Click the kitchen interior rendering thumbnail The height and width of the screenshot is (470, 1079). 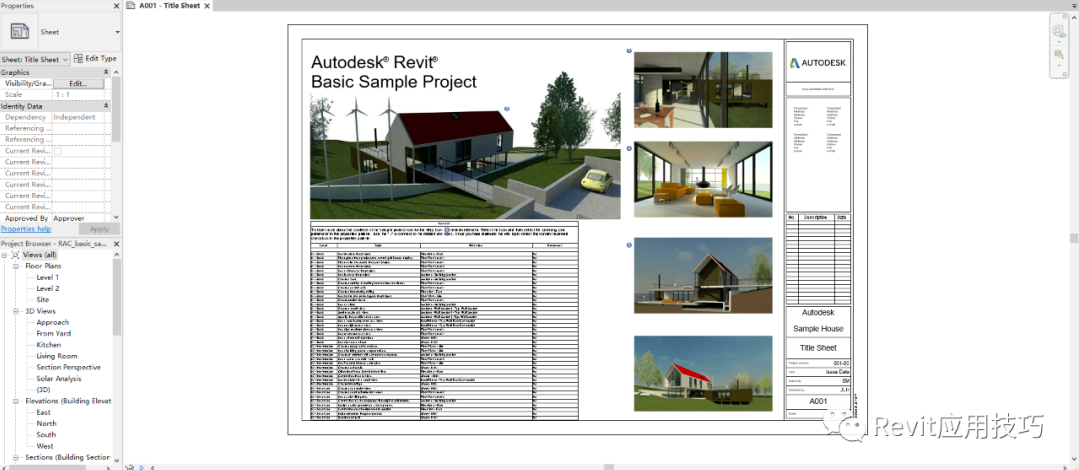[x=703, y=90]
